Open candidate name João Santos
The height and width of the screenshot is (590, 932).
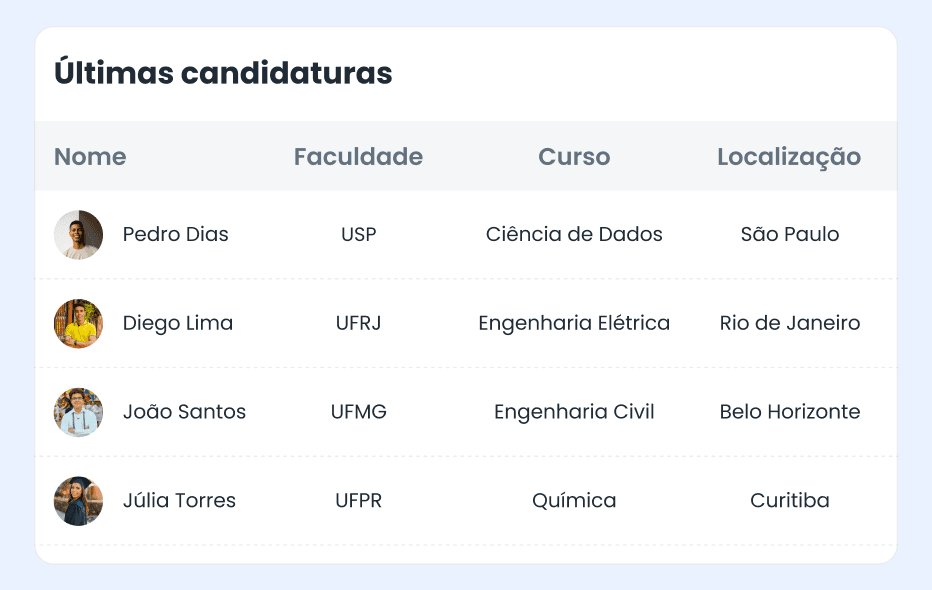(184, 412)
